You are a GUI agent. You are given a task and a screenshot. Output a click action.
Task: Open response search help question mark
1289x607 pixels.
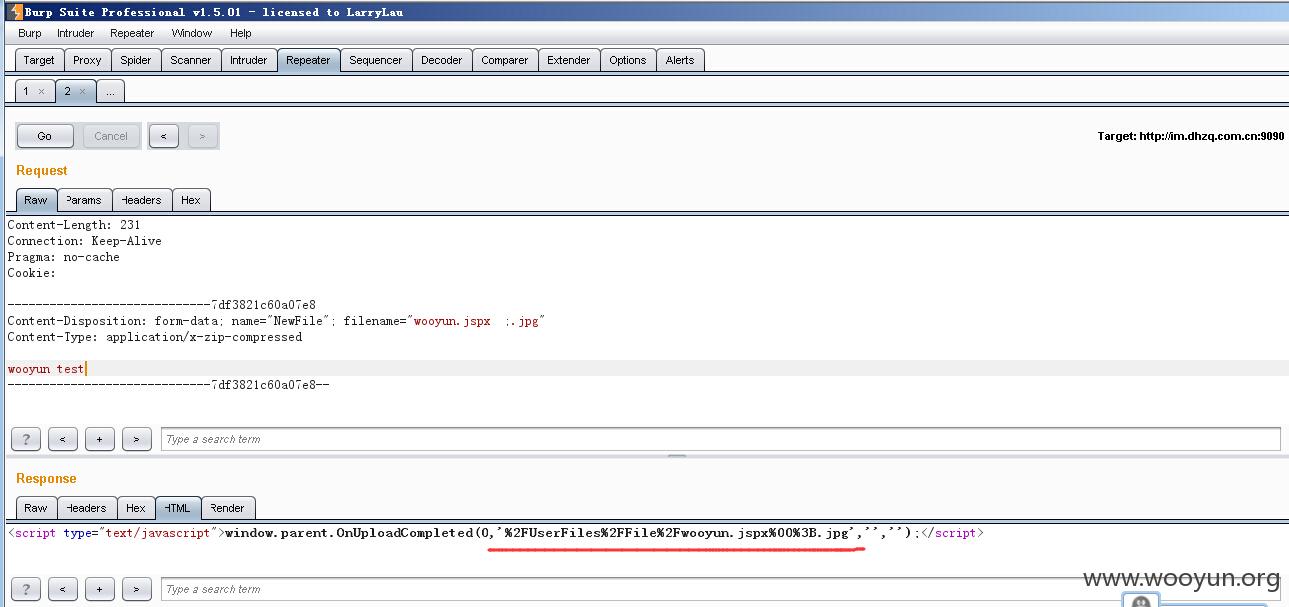coord(25,589)
